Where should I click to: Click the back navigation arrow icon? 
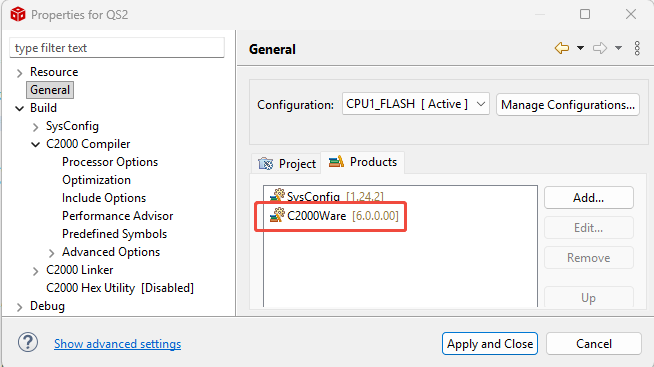(561, 48)
